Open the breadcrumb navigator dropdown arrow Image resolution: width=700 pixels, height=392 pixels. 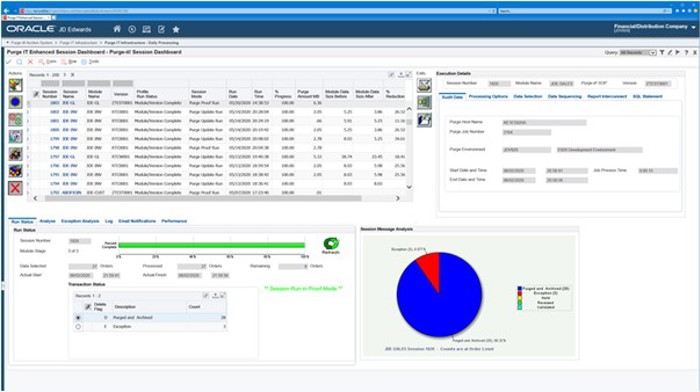point(8,42)
